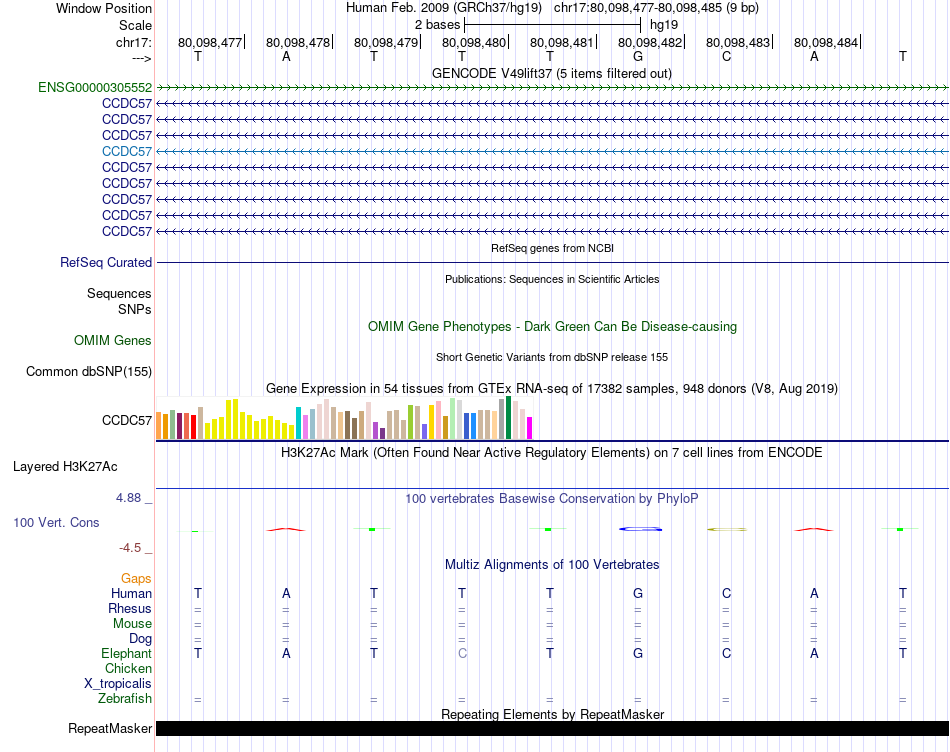Click the black RepeatMasker bar
This screenshot has height=752, width=950.
[552, 728]
